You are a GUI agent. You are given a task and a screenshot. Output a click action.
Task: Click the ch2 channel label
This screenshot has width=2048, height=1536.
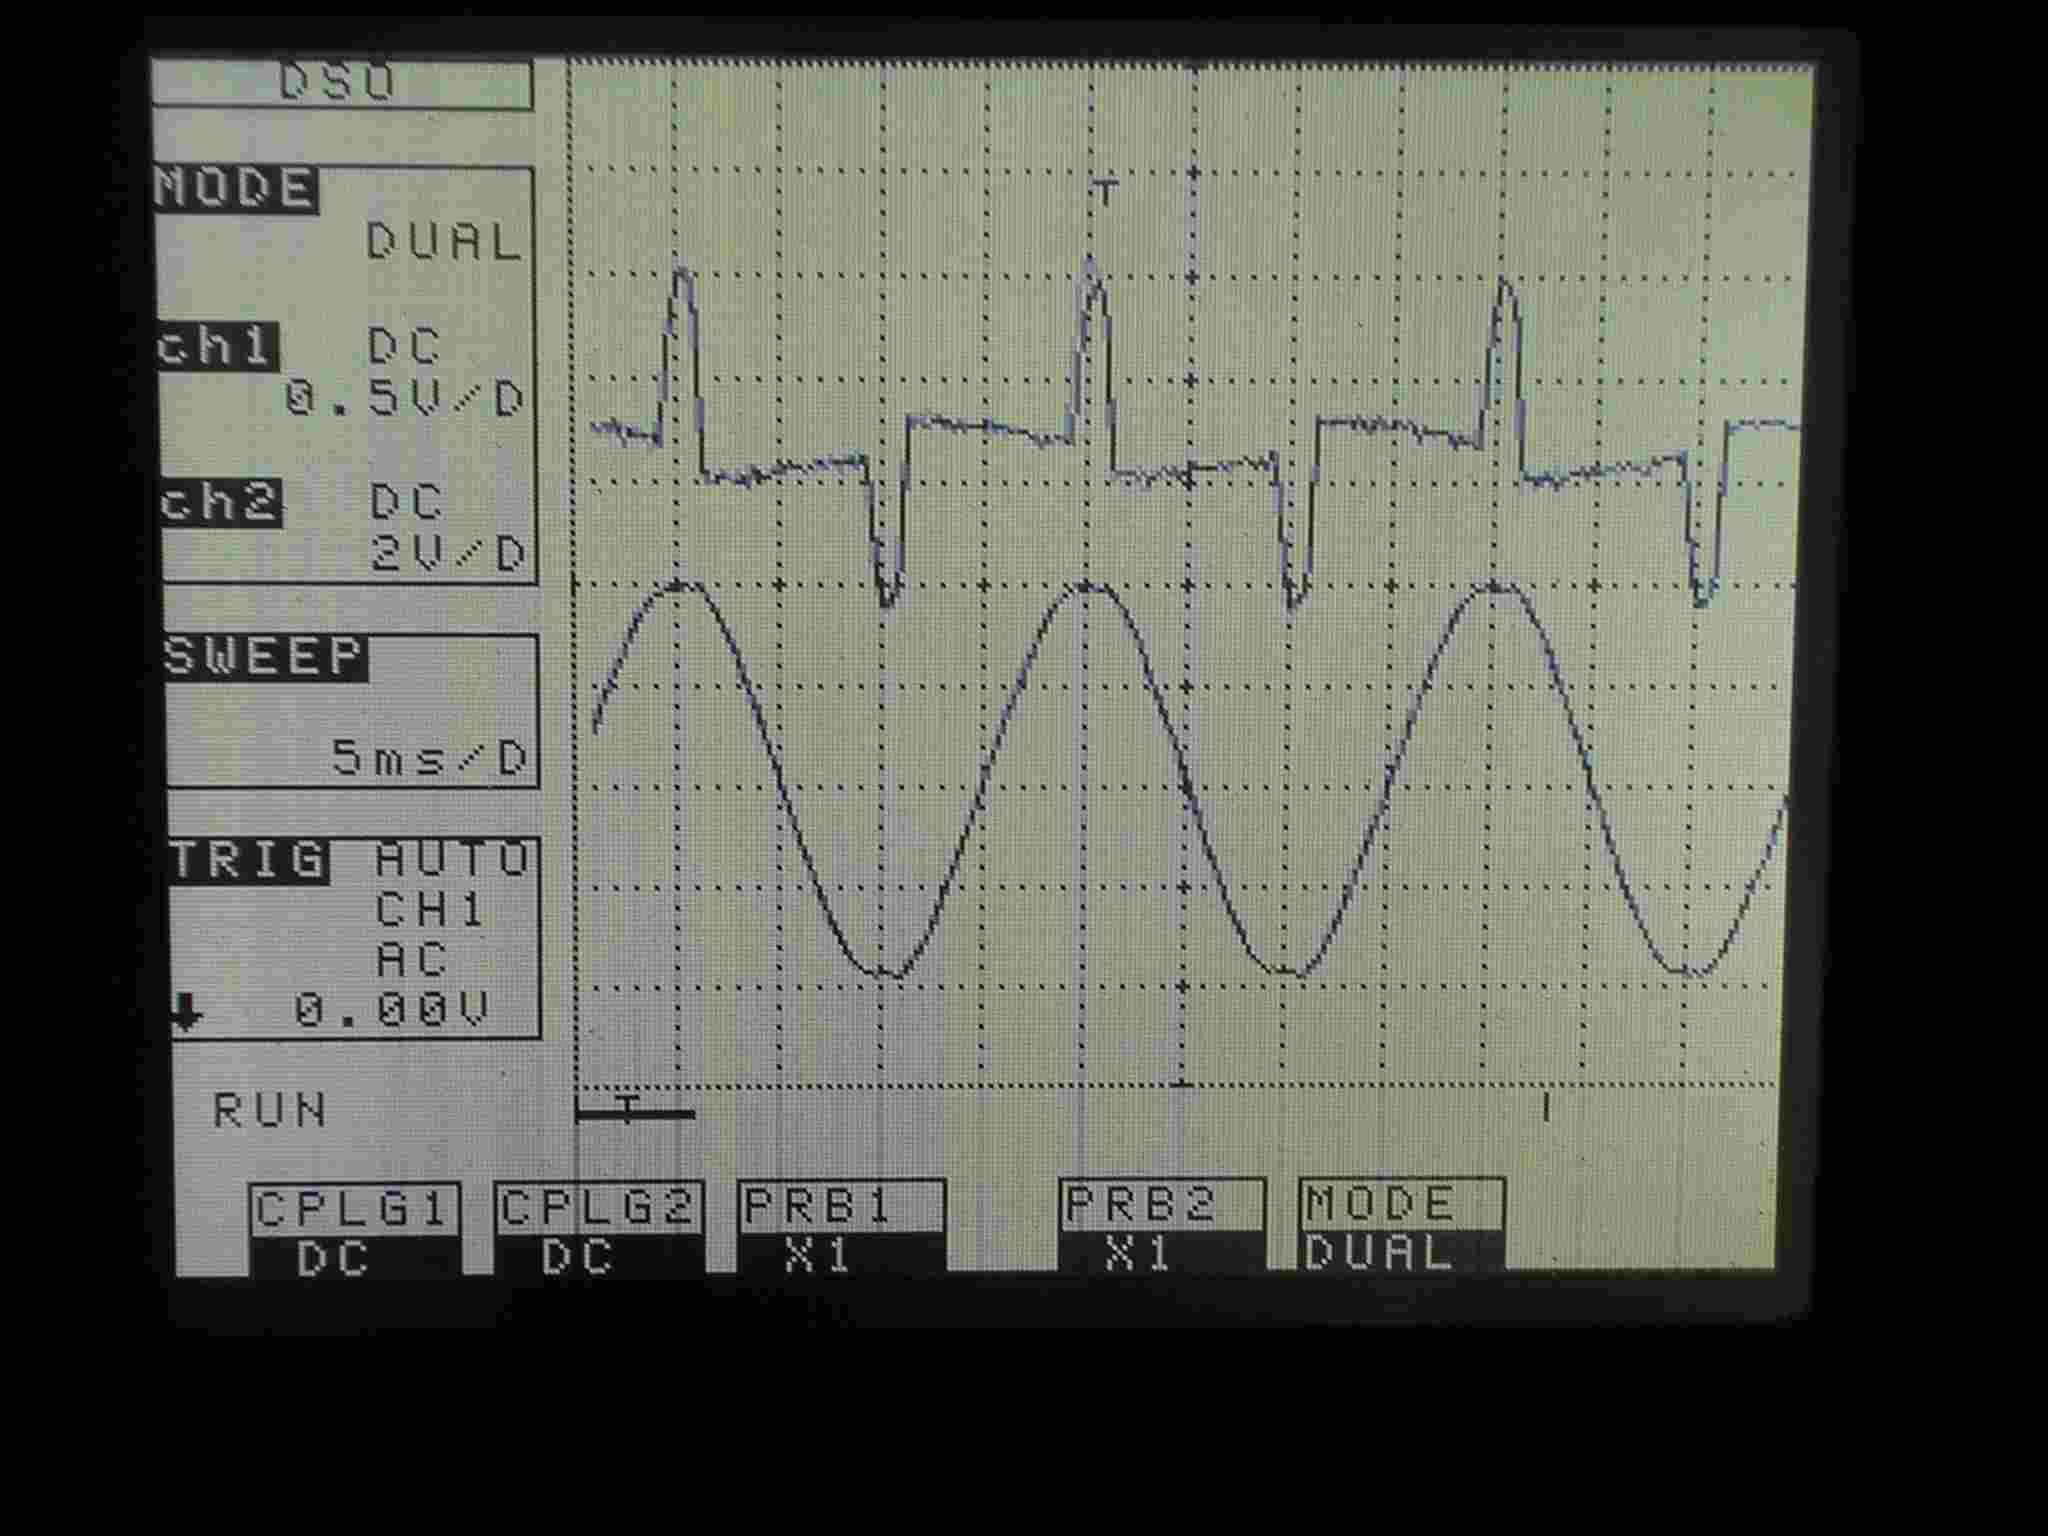220,502
